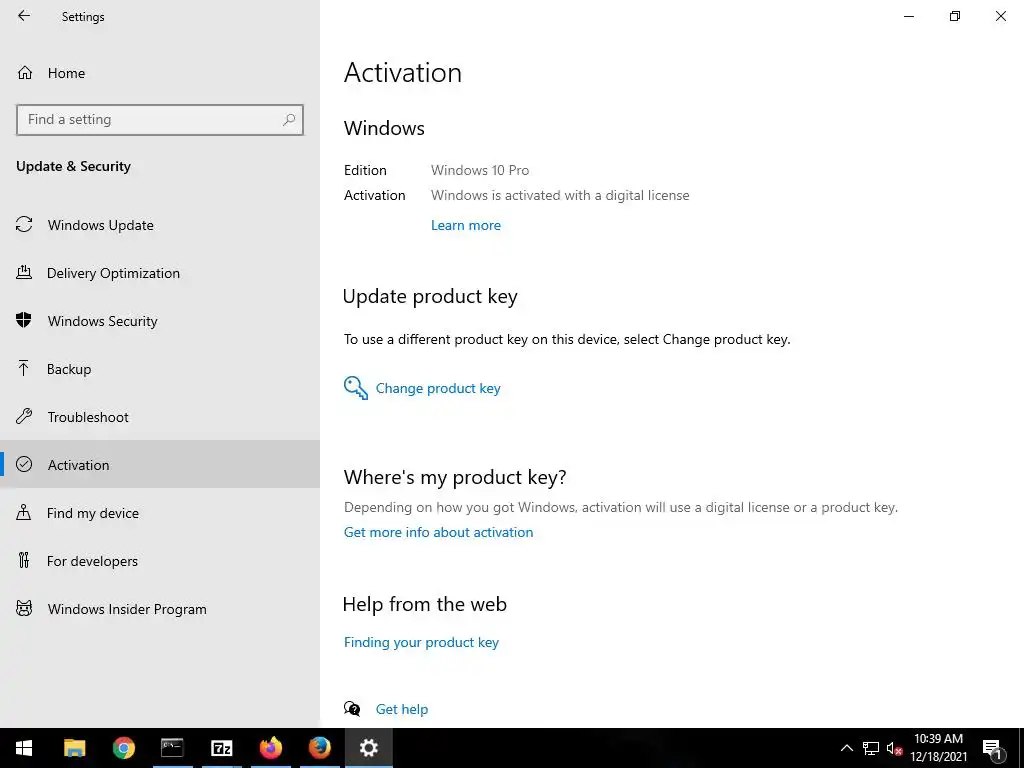The height and width of the screenshot is (768, 1024).
Task: Go to Delivery Optimization
Action: (x=160, y=272)
